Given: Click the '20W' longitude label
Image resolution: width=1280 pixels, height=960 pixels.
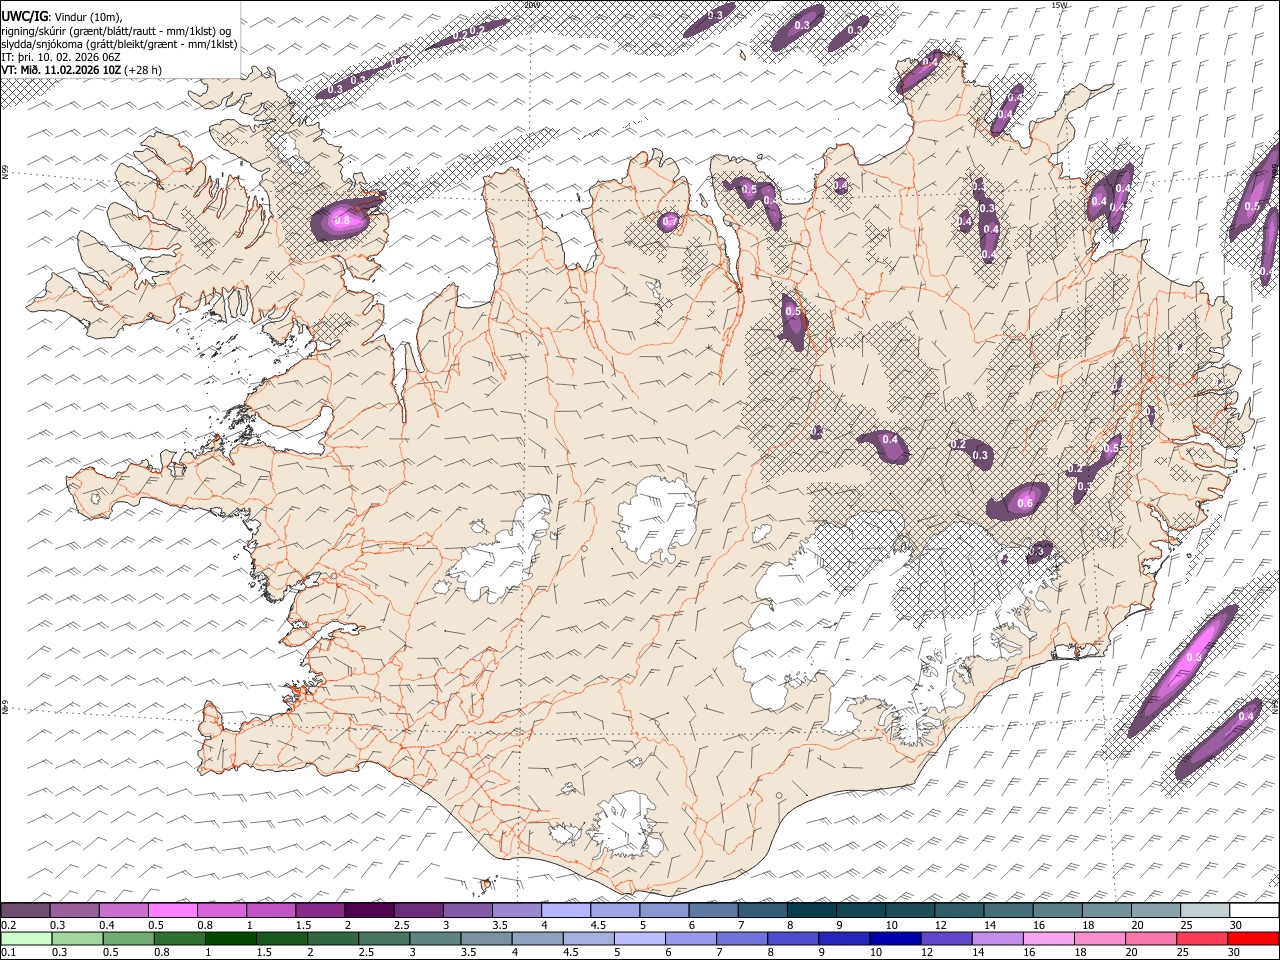Looking at the screenshot, I should (531, 5).
